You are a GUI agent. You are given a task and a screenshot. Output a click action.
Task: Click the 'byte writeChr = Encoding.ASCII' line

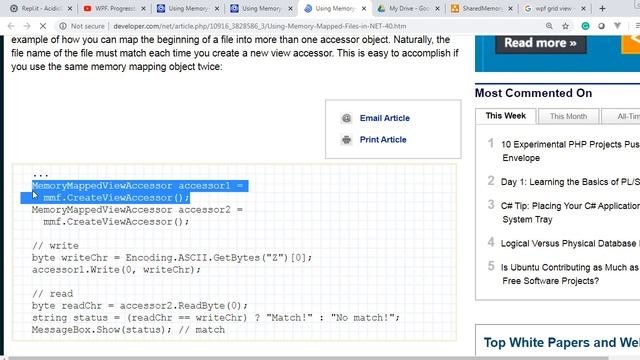(172, 258)
